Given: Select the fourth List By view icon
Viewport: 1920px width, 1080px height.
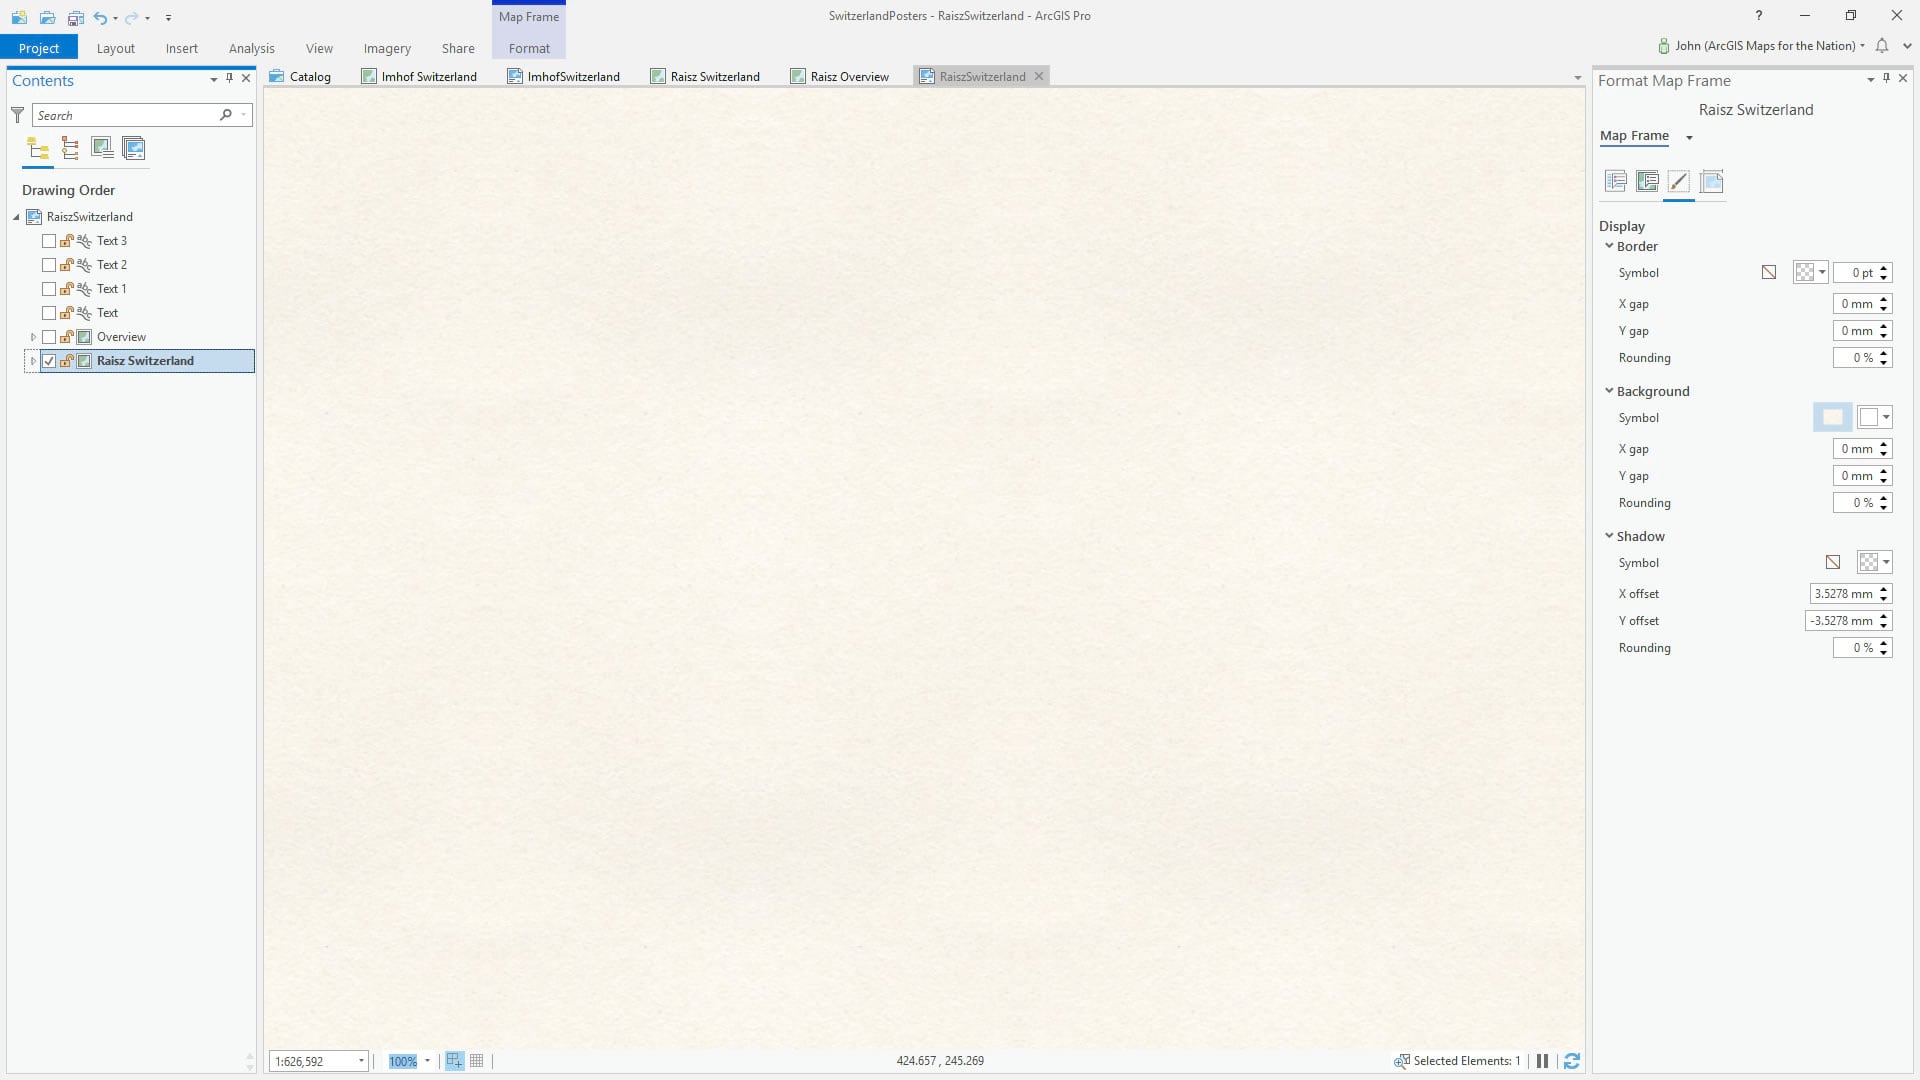Looking at the screenshot, I should point(134,149).
